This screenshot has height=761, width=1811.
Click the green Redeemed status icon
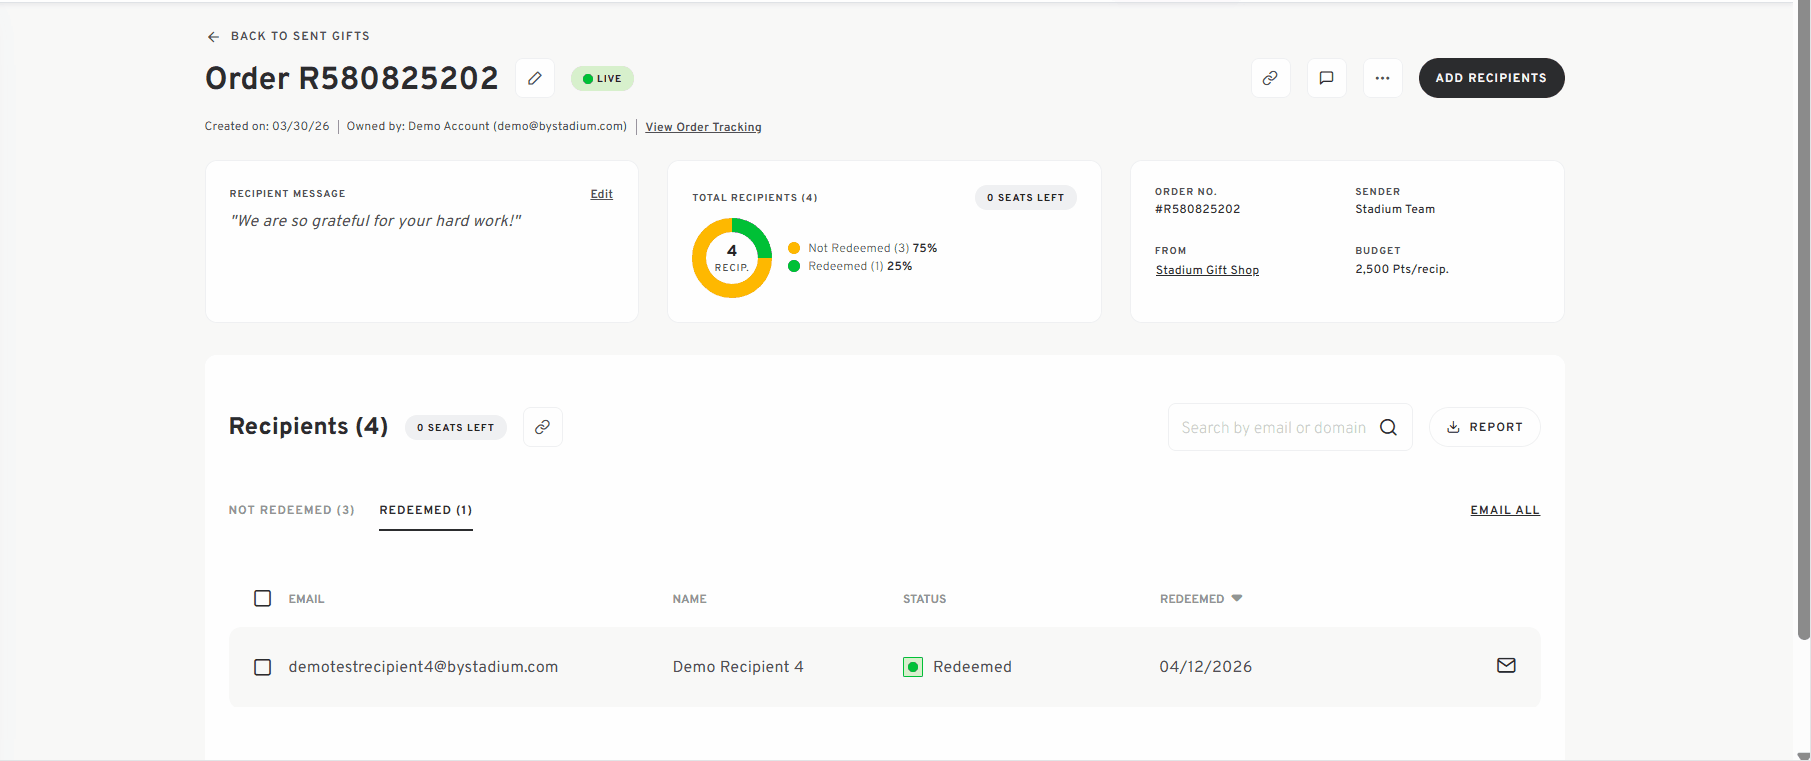[x=913, y=667]
